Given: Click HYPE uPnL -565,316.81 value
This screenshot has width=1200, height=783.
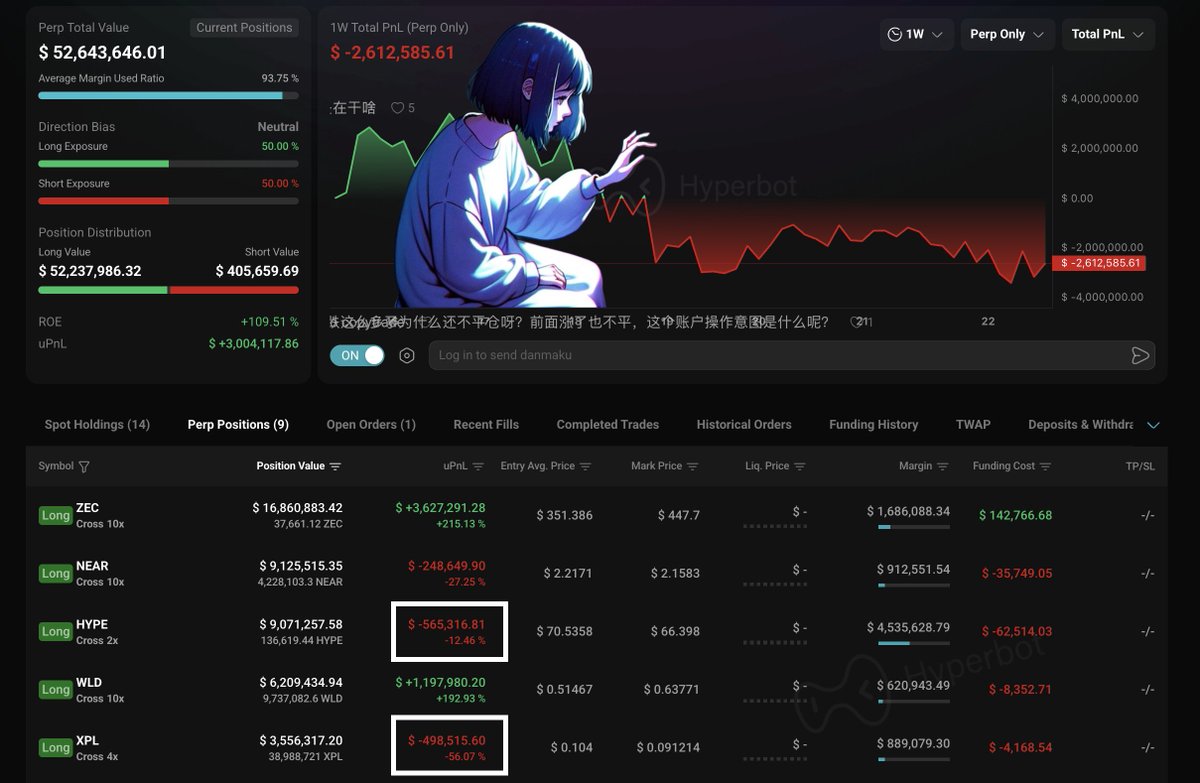Looking at the screenshot, I should pyautogui.click(x=447, y=624).
